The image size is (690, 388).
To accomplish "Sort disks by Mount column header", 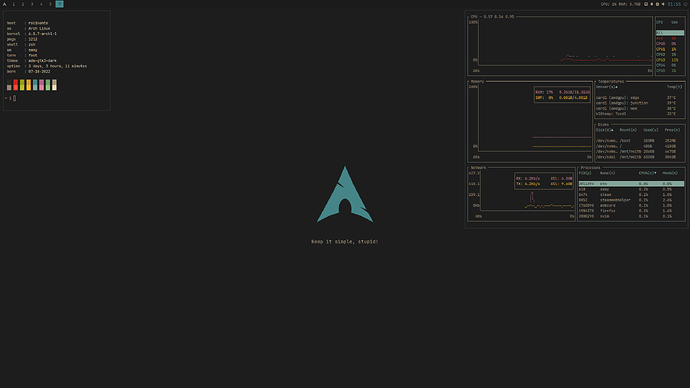I will tap(628, 130).
